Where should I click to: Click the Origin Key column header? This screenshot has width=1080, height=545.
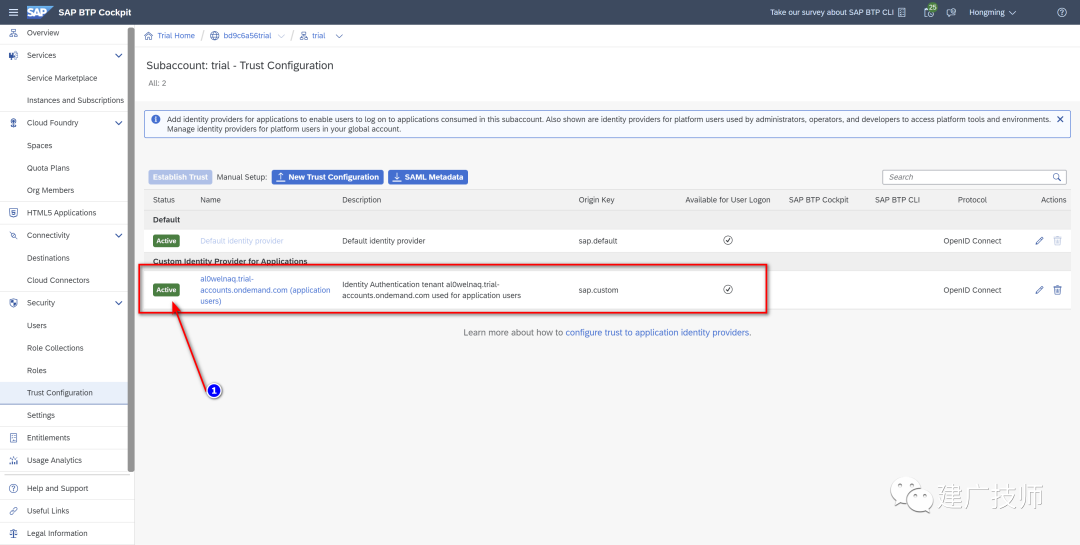click(596, 200)
